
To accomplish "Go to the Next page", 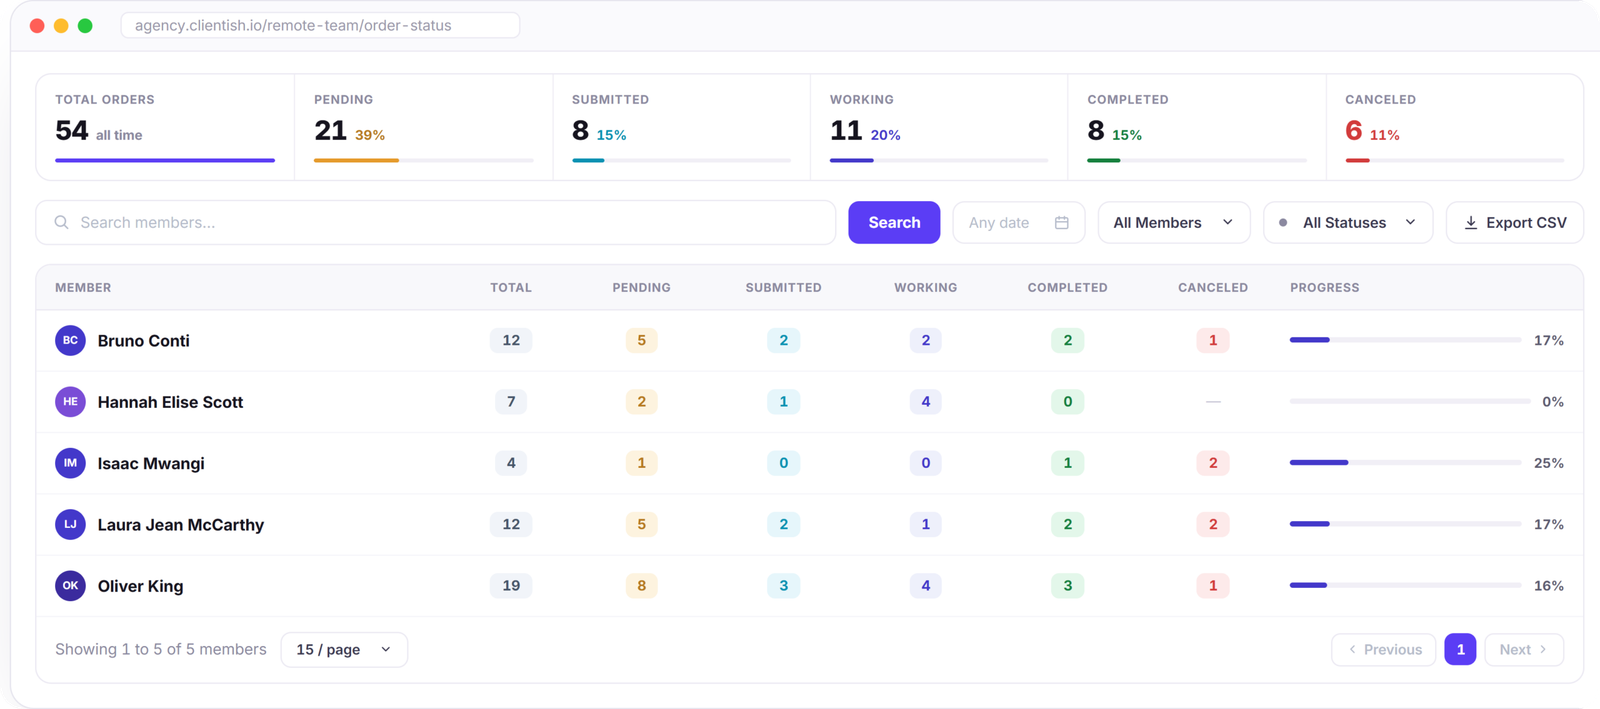I will (x=1524, y=650).
